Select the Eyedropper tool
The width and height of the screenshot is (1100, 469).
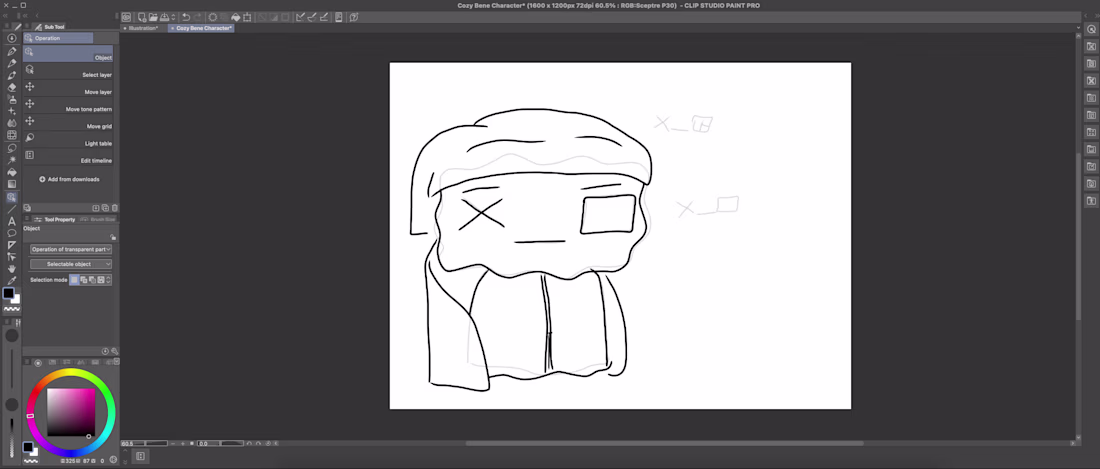[12, 280]
